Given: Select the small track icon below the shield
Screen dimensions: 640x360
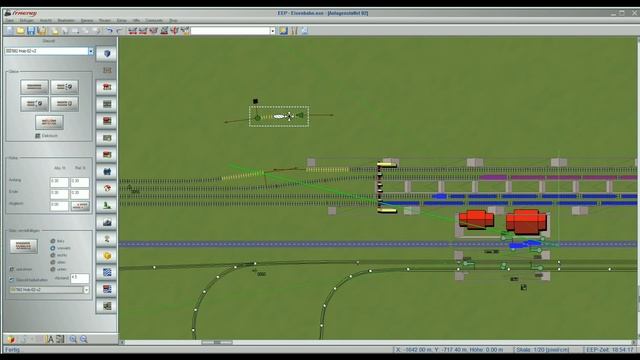Looking at the screenshot, I should click(107, 70).
